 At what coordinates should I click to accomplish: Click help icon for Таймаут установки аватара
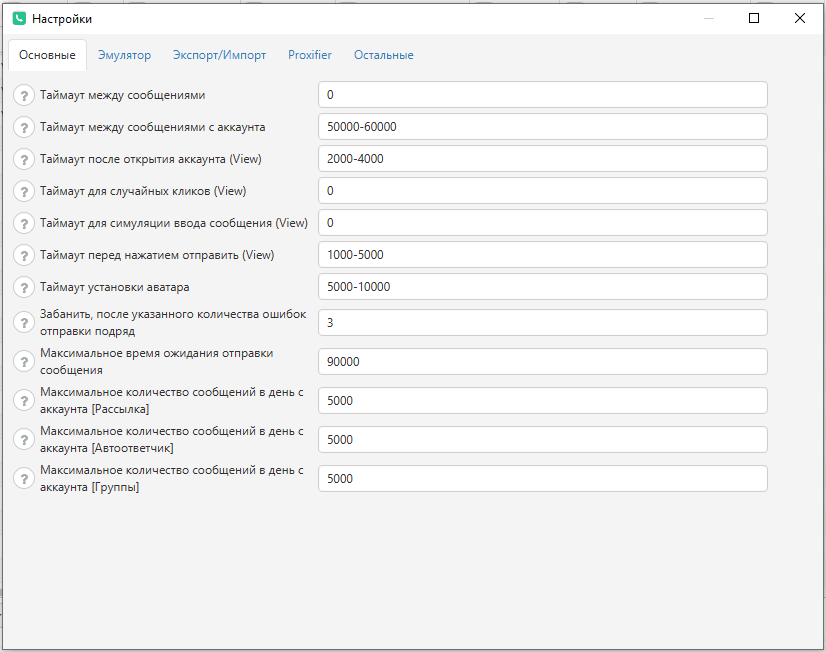[x=24, y=288]
